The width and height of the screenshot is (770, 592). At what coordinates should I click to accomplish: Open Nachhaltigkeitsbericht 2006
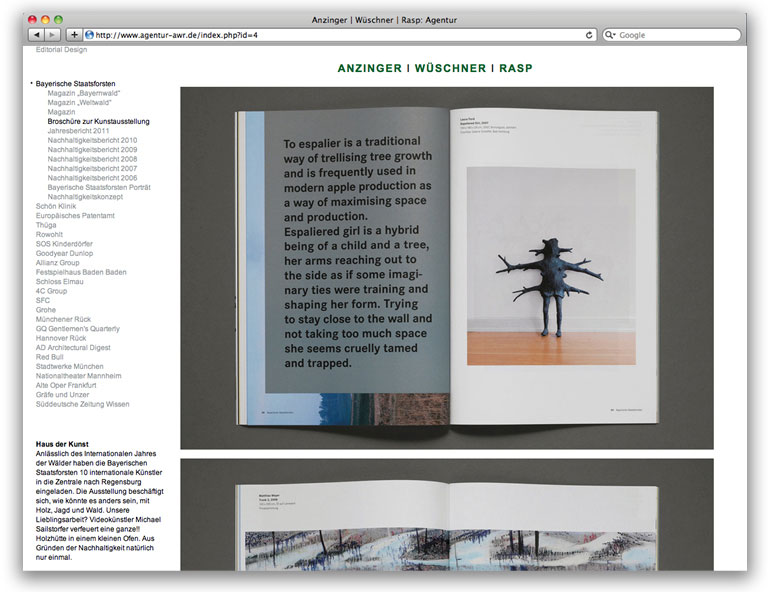(92, 178)
